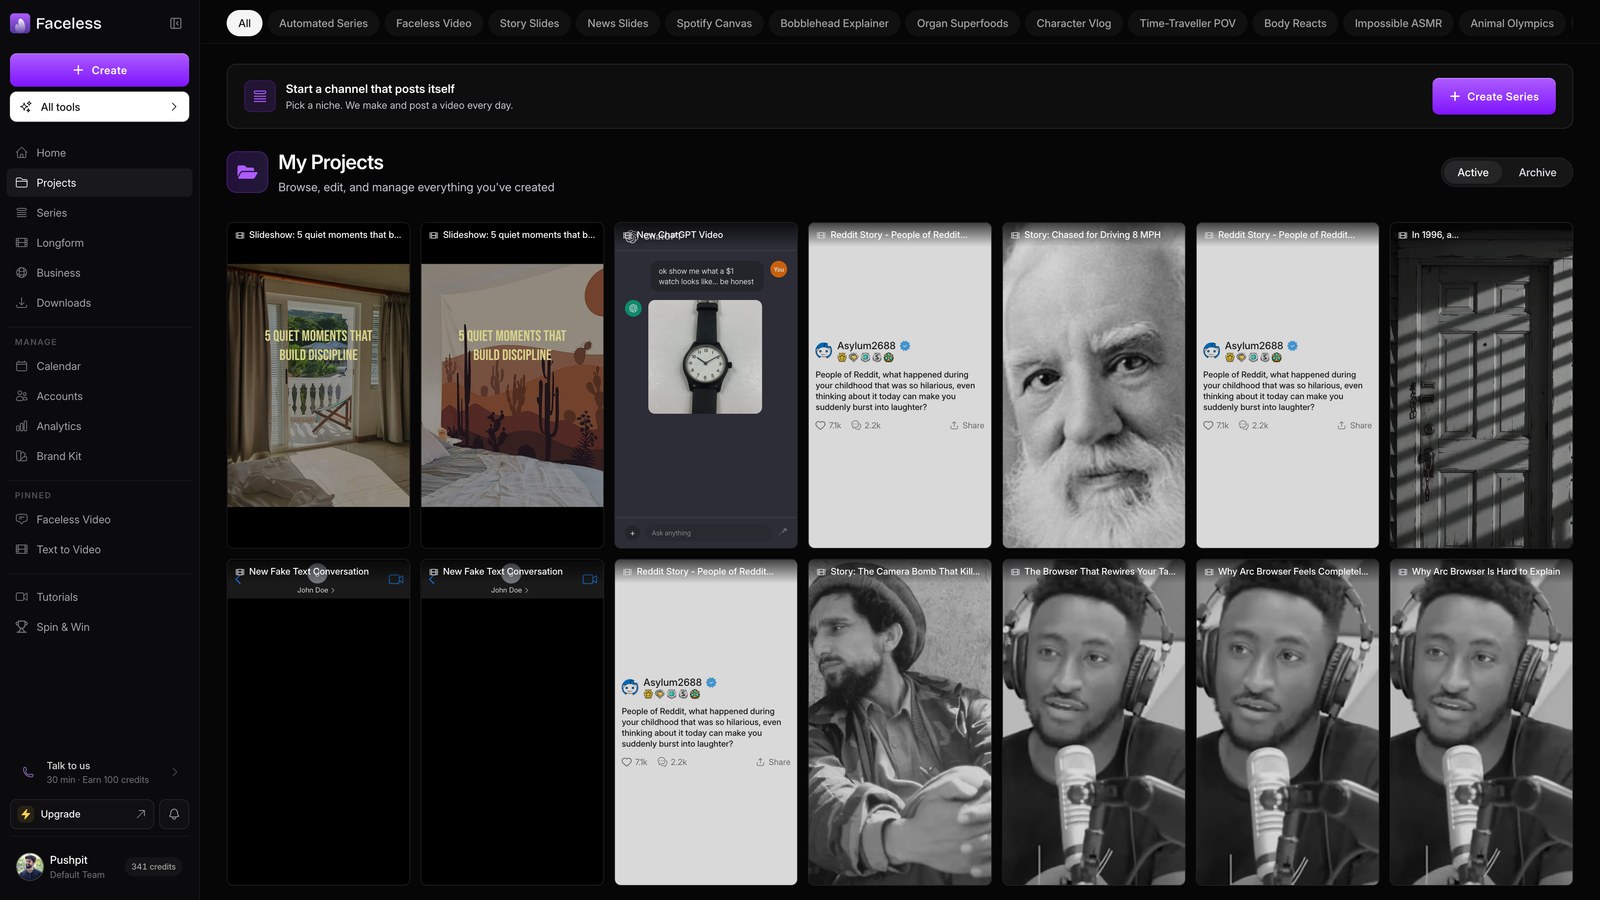Screen dimensions: 1600x900
Task: Click the Home icon in the sidebar
Action: pos(22,153)
